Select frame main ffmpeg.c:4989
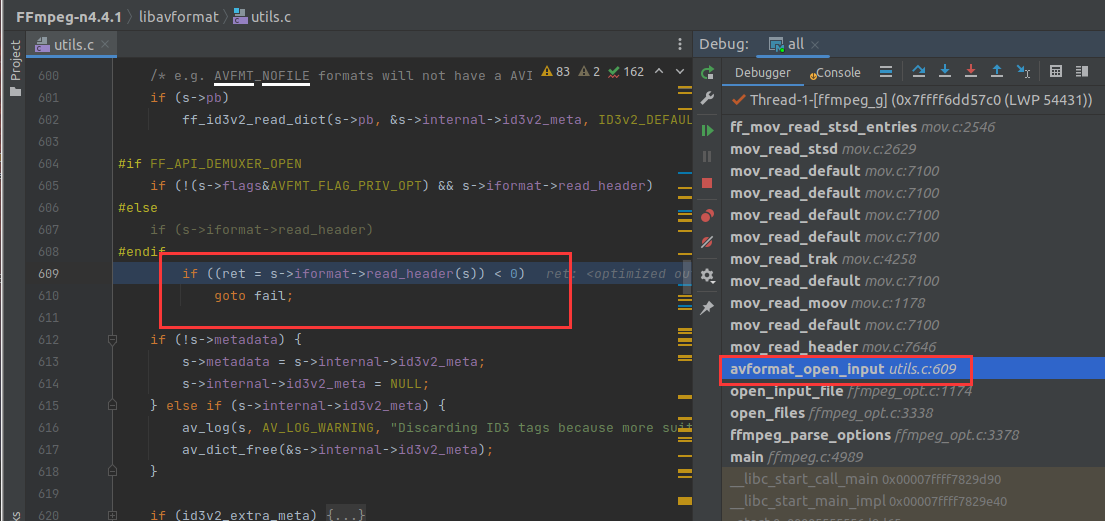The height and width of the screenshot is (521, 1105). point(913,457)
